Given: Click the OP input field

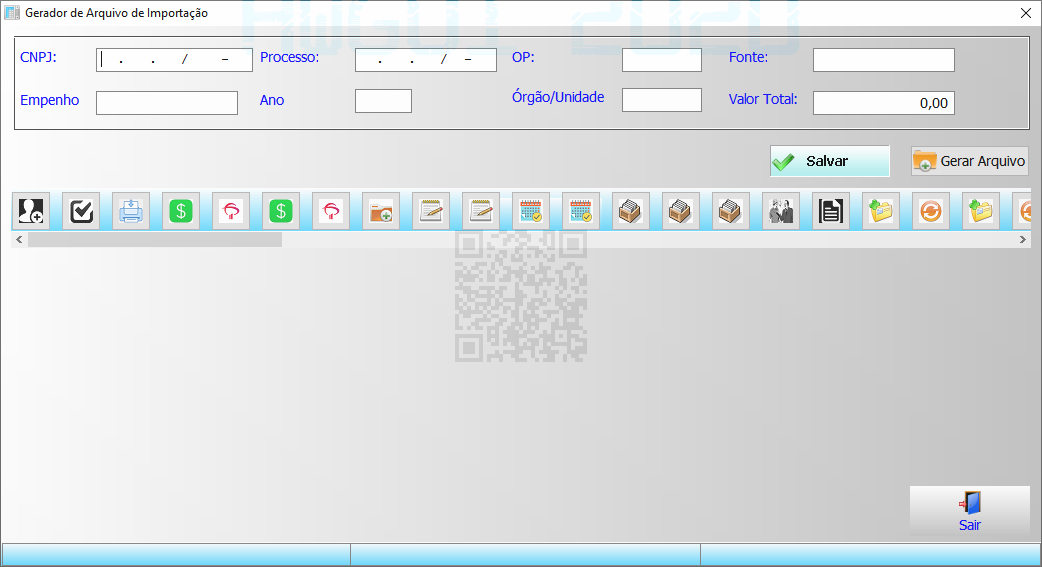Looking at the screenshot, I should 662,60.
